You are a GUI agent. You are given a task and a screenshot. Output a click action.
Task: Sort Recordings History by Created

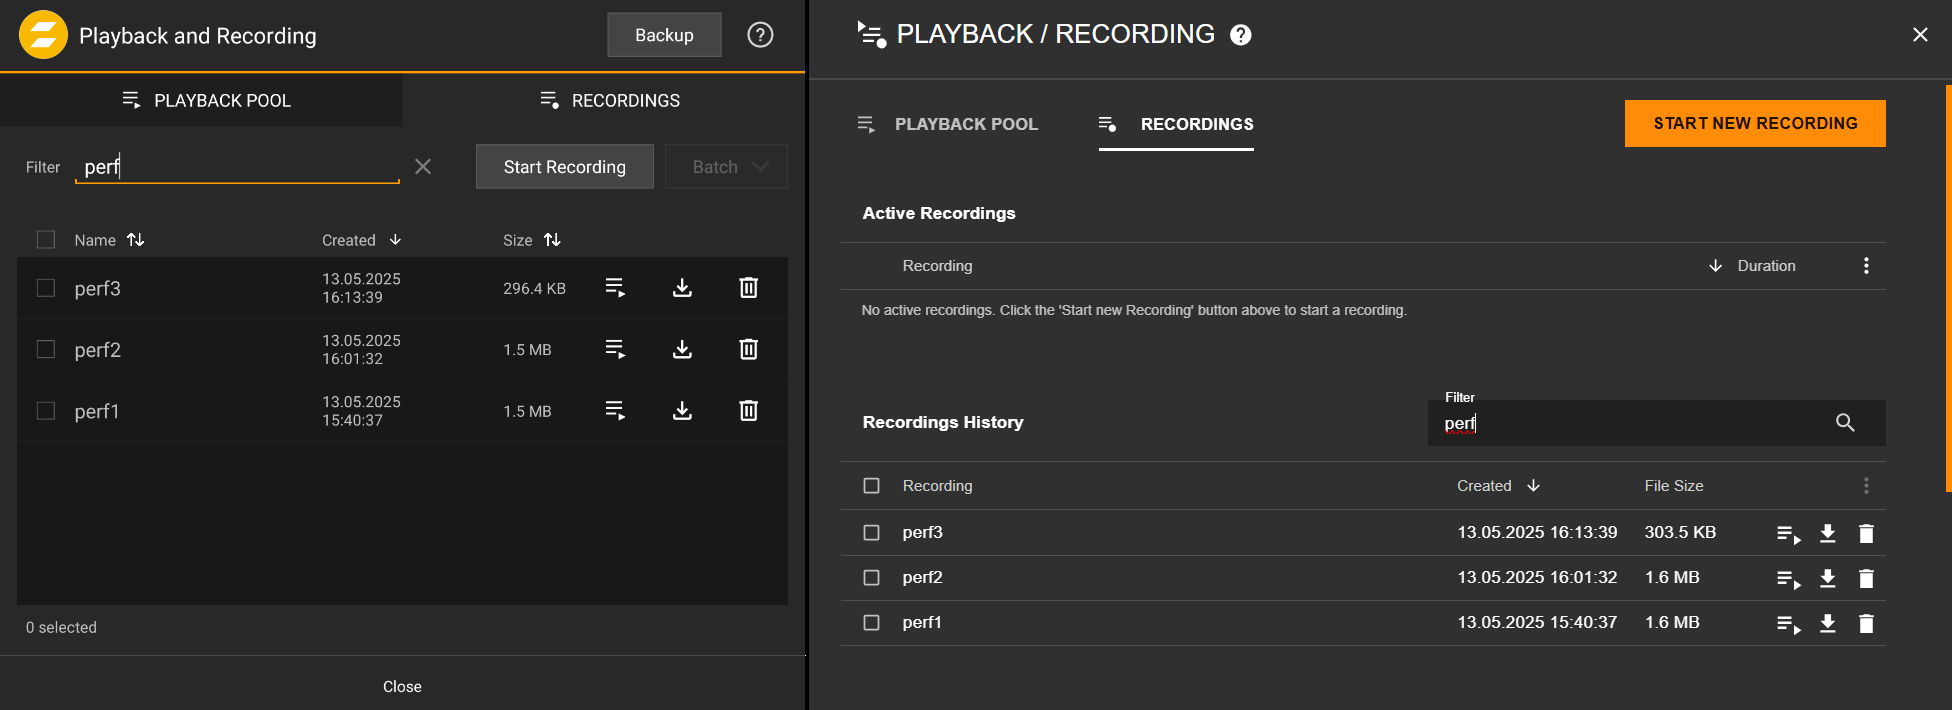pos(1498,486)
